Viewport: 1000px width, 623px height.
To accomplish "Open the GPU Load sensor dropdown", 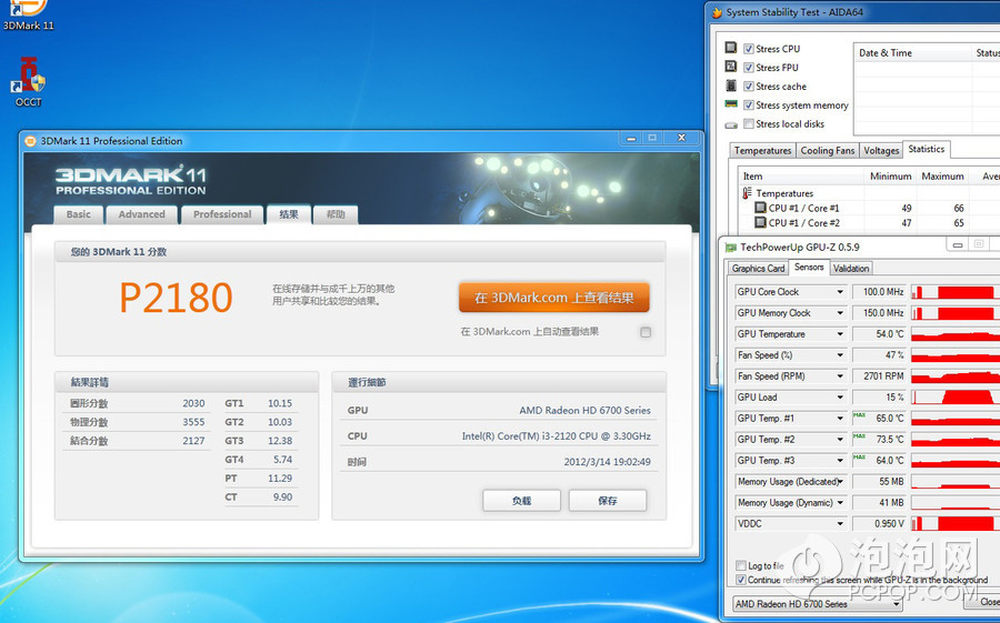I will pos(840,397).
